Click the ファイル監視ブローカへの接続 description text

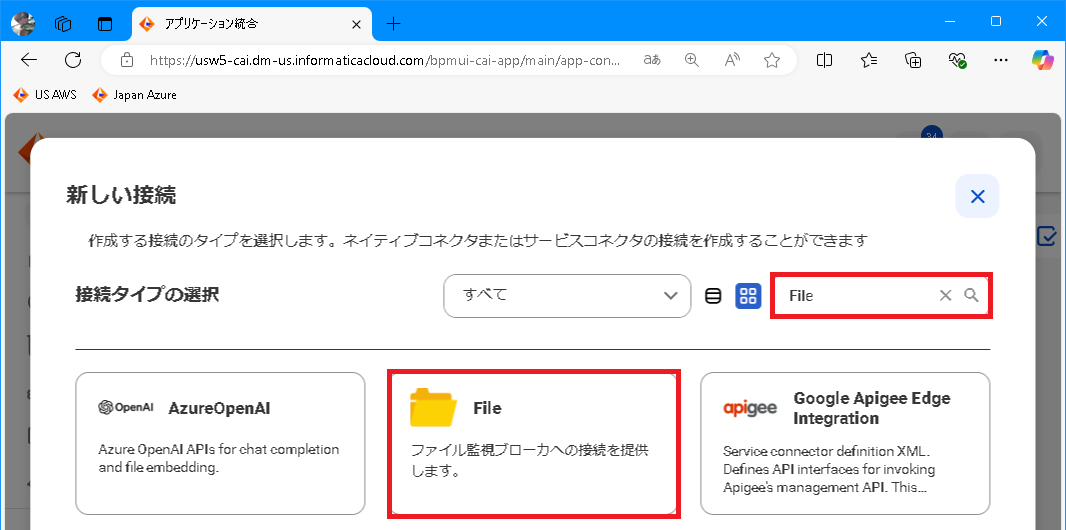[x=531, y=460]
